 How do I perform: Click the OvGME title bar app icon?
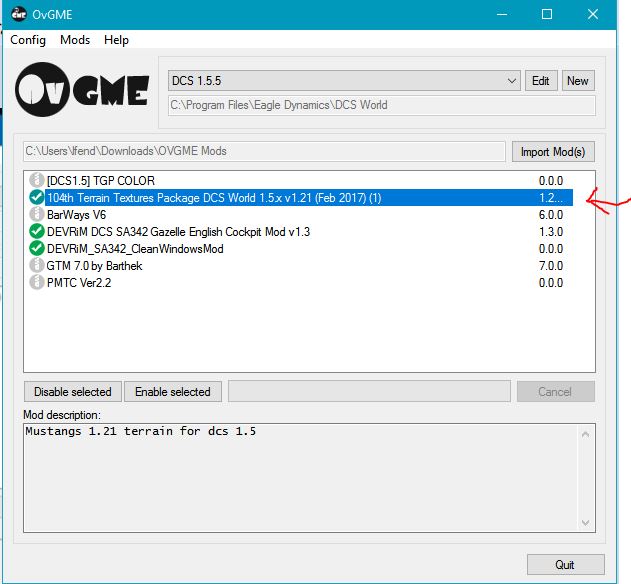(x=19, y=14)
